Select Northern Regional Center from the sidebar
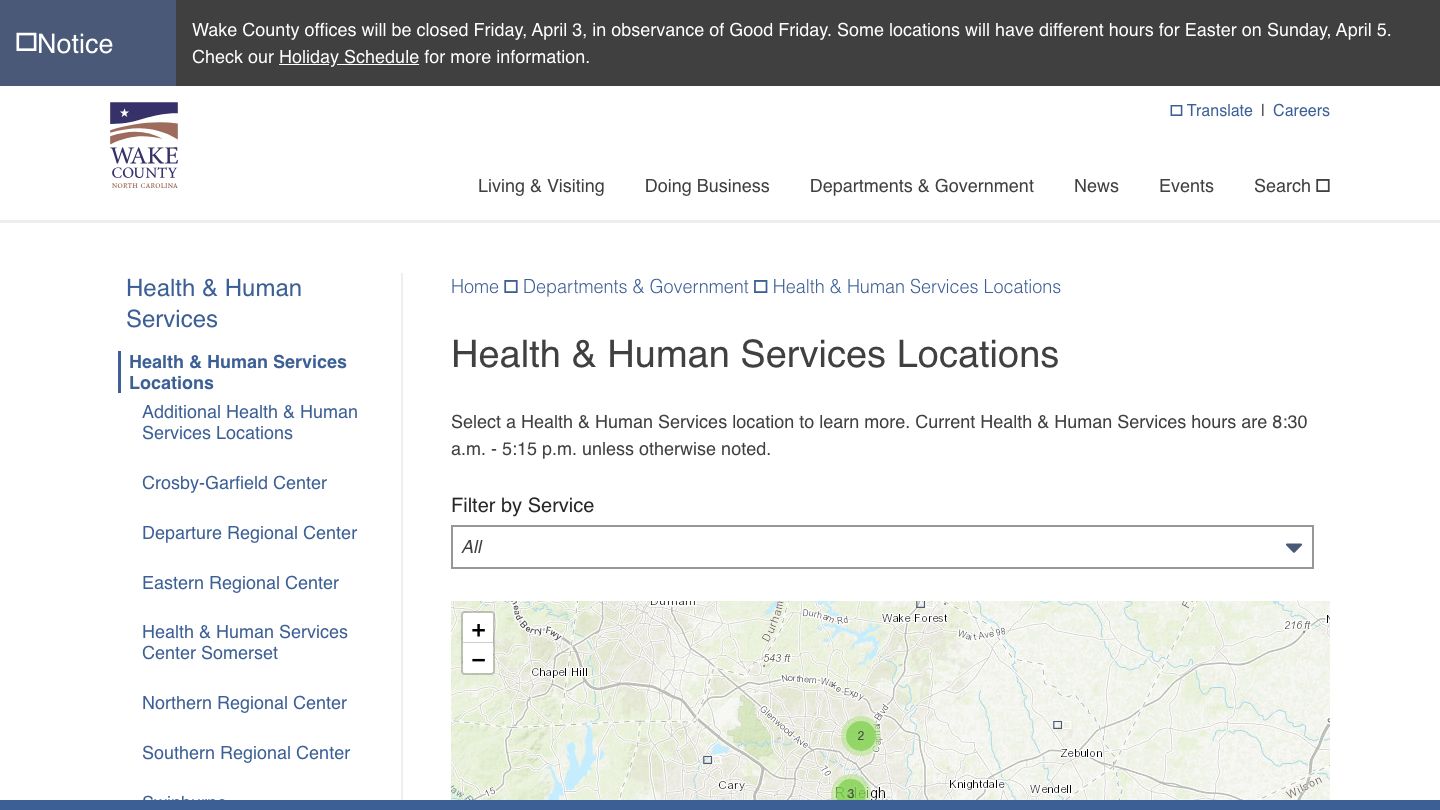 tap(244, 703)
